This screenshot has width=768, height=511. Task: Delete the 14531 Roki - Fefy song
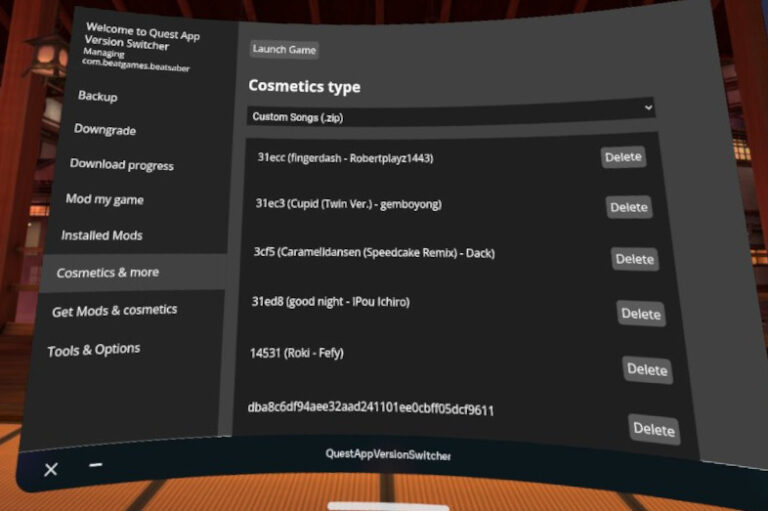coord(647,370)
